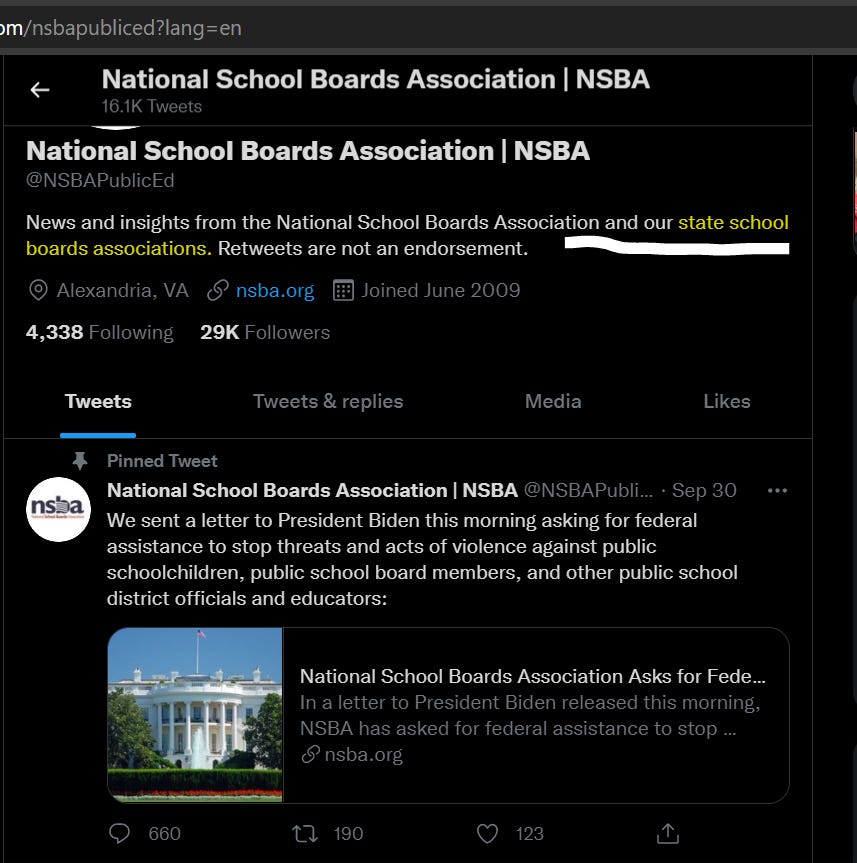Click the 660 replies count

[x=164, y=834]
